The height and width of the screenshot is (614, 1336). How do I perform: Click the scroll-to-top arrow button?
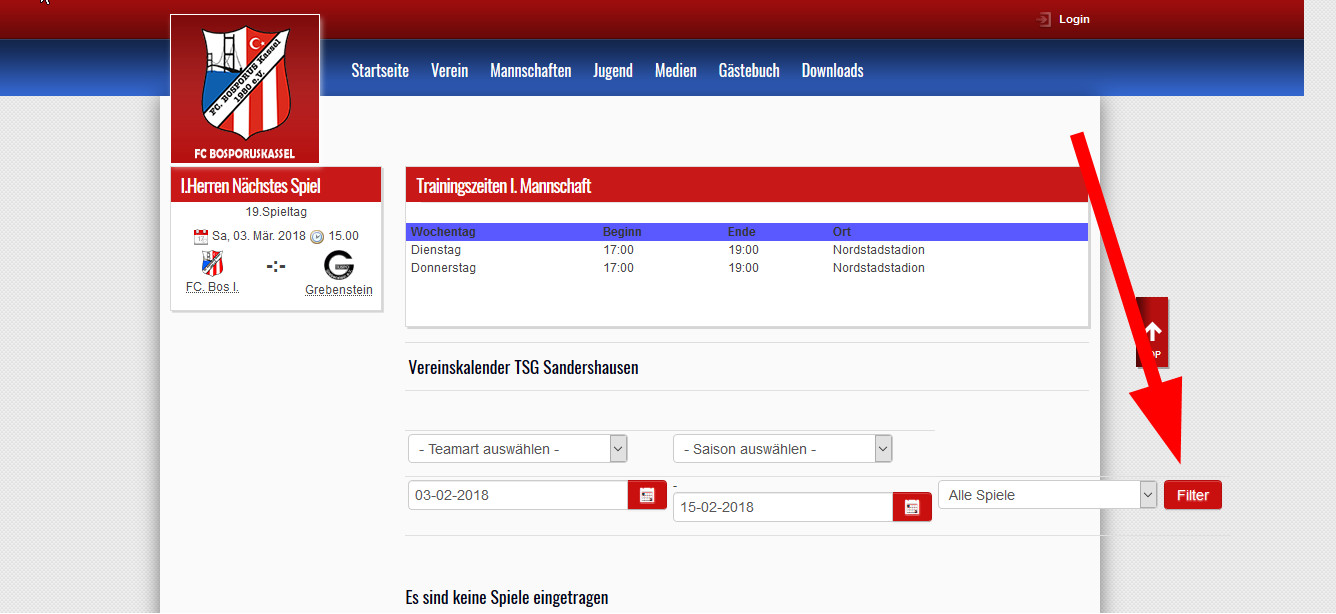pyautogui.click(x=1152, y=333)
